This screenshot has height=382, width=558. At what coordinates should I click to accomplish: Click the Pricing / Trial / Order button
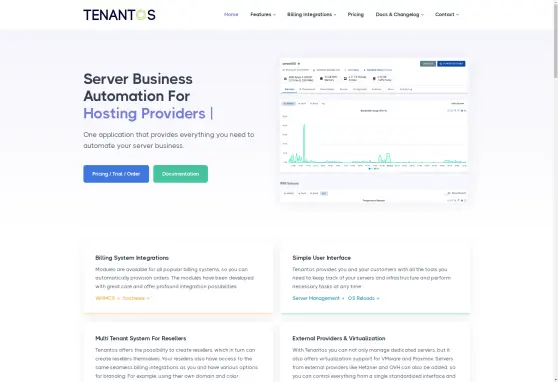tap(116, 174)
